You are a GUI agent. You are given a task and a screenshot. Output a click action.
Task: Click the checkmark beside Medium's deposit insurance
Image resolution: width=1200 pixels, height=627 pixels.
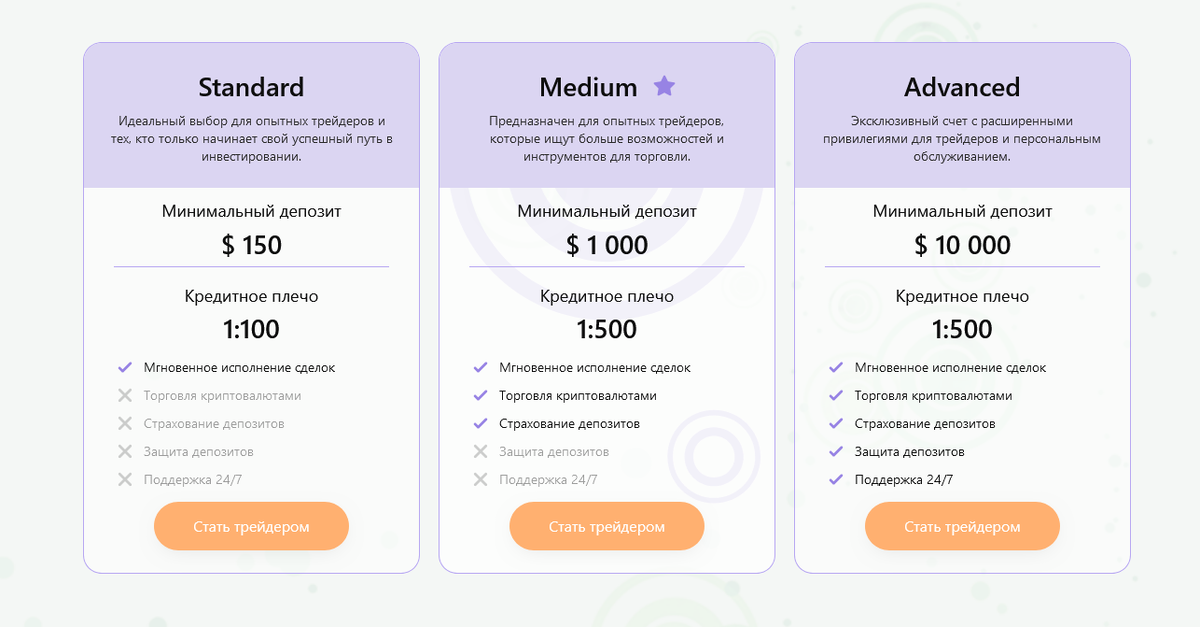point(481,423)
